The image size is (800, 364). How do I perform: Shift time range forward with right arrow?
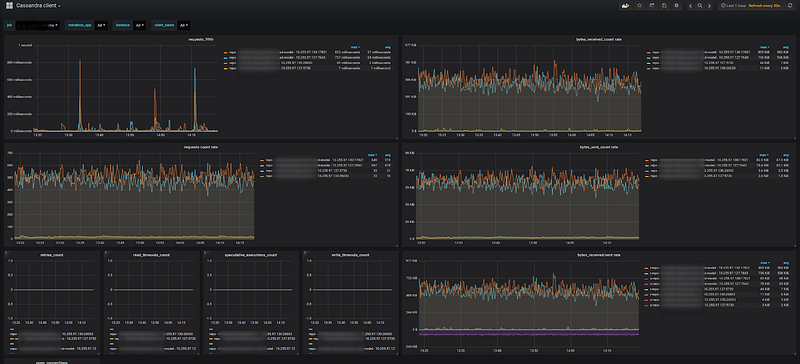pyautogui.click(x=709, y=6)
